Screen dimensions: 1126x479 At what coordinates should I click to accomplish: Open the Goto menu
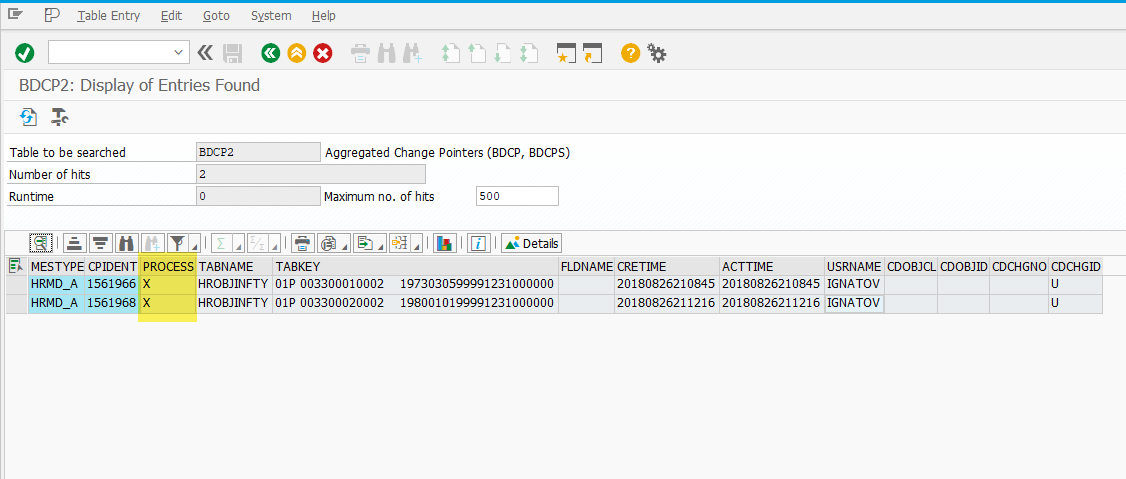(x=217, y=16)
